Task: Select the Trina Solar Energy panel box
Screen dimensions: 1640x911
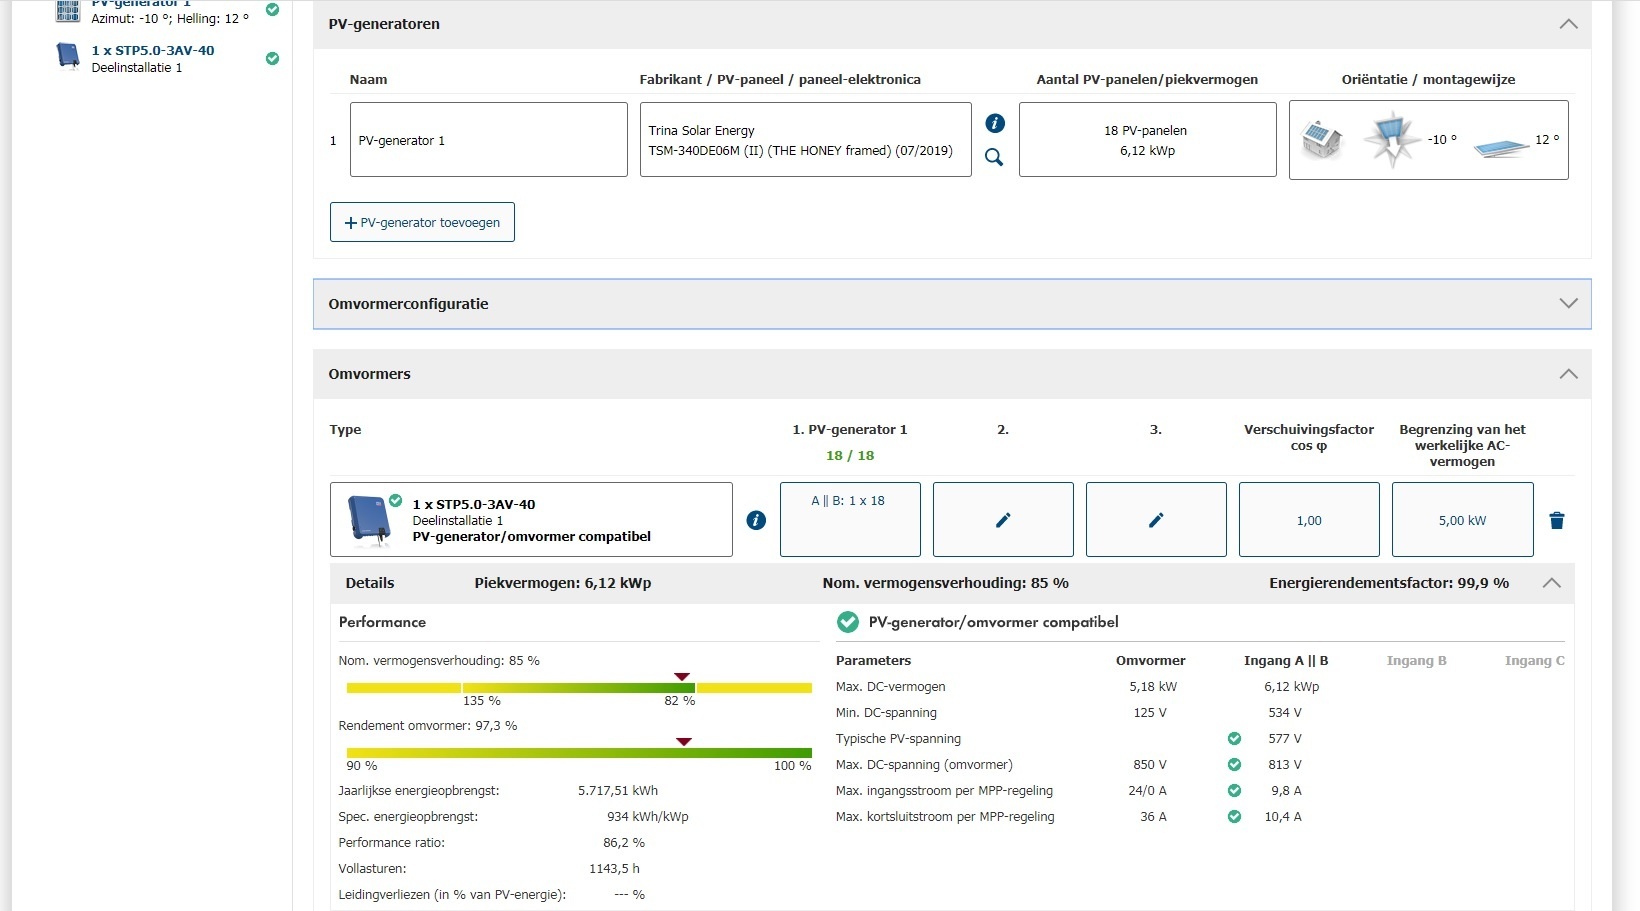Action: [x=805, y=140]
